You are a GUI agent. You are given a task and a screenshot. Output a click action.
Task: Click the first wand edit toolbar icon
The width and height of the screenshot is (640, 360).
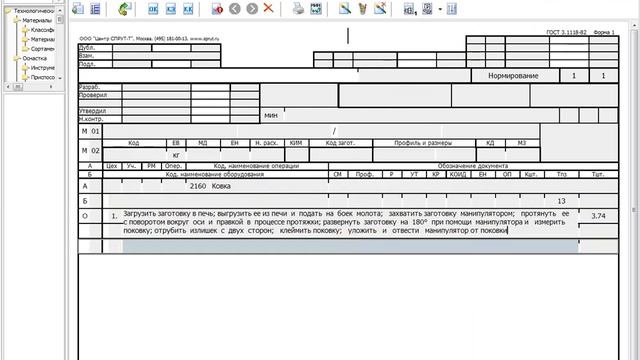point(345,9)
